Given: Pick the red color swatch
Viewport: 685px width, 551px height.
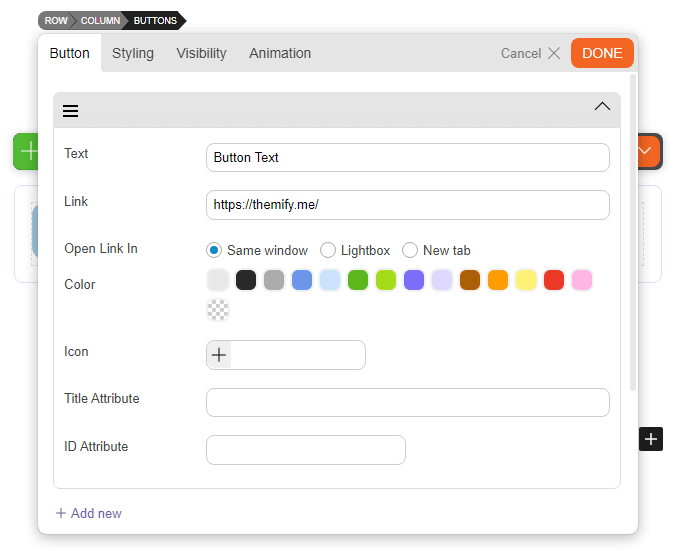Looking at the screenshot, I should pos(554,280).
